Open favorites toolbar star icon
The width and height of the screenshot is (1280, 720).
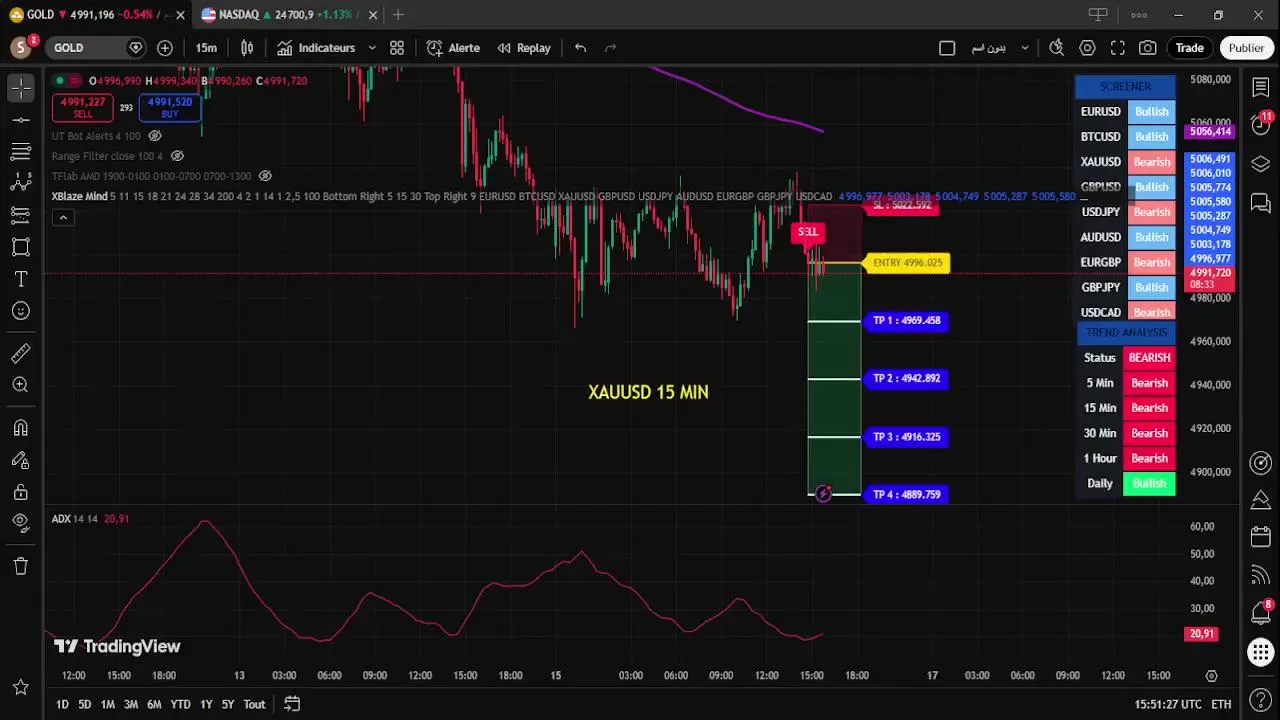[20, 687]
